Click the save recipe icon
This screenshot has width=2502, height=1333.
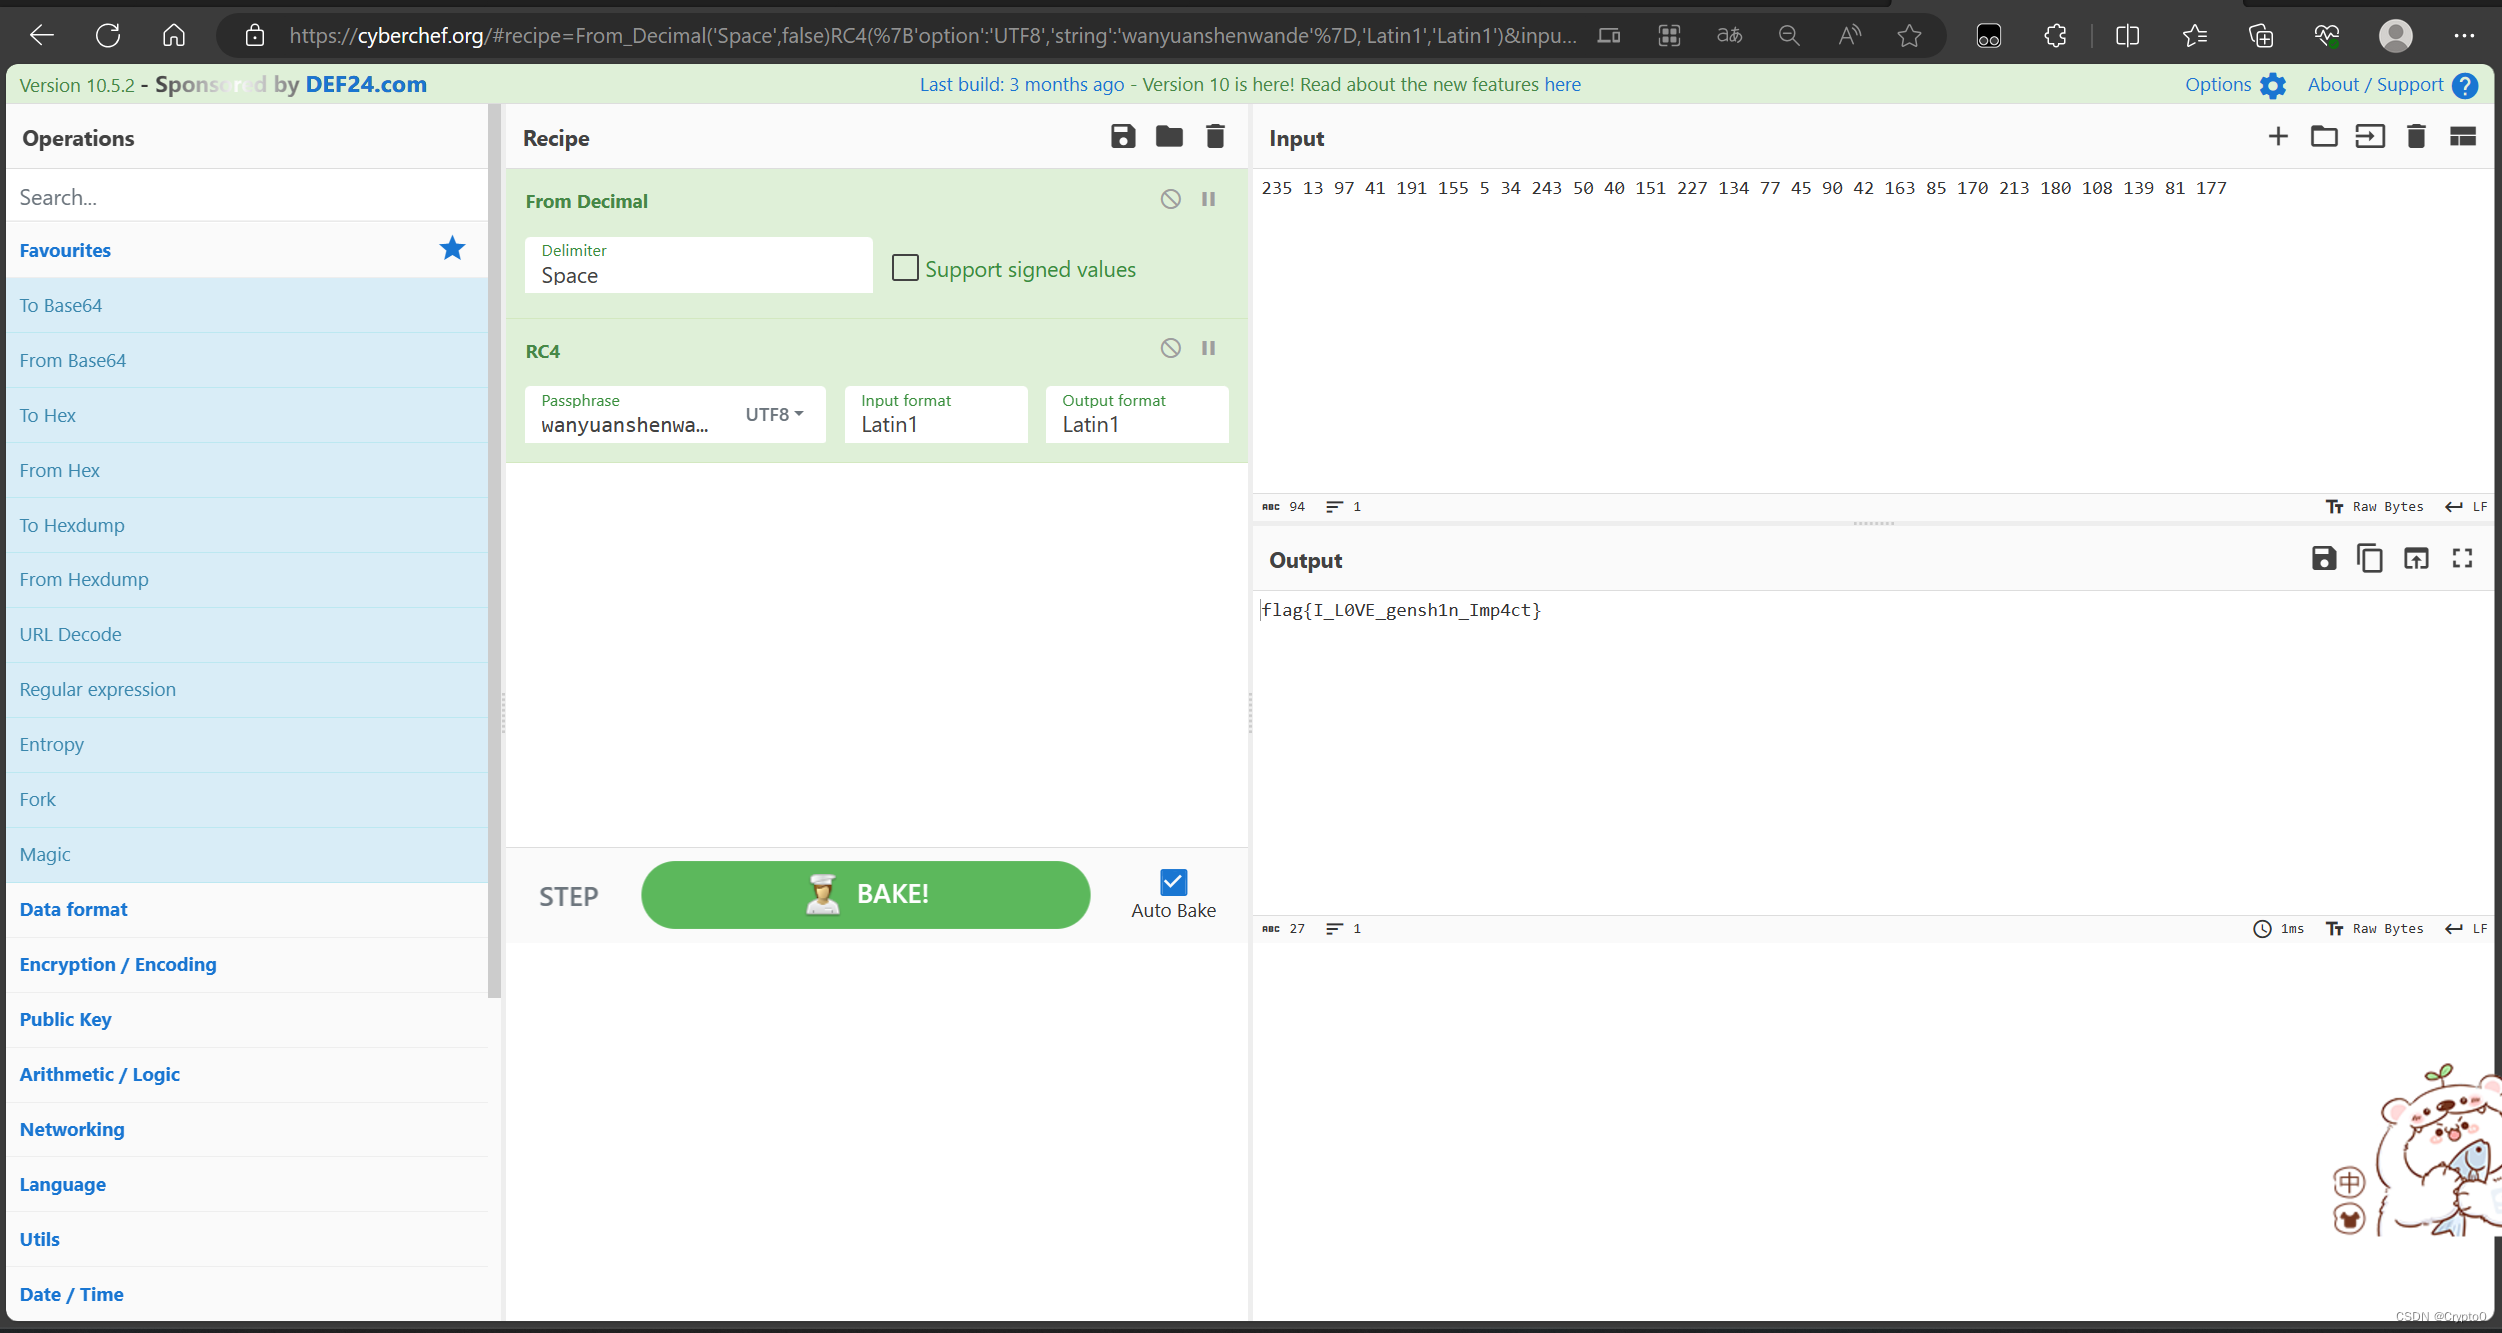1122,137
